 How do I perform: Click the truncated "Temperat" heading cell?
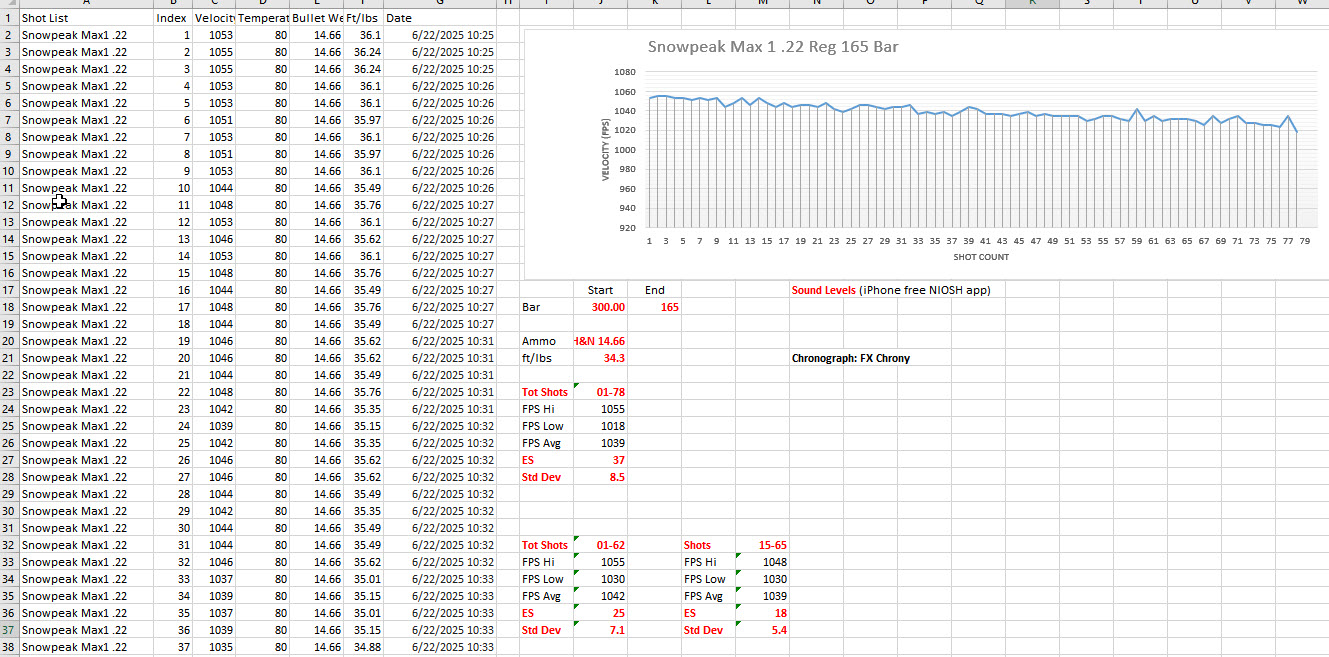coord(264,18)
